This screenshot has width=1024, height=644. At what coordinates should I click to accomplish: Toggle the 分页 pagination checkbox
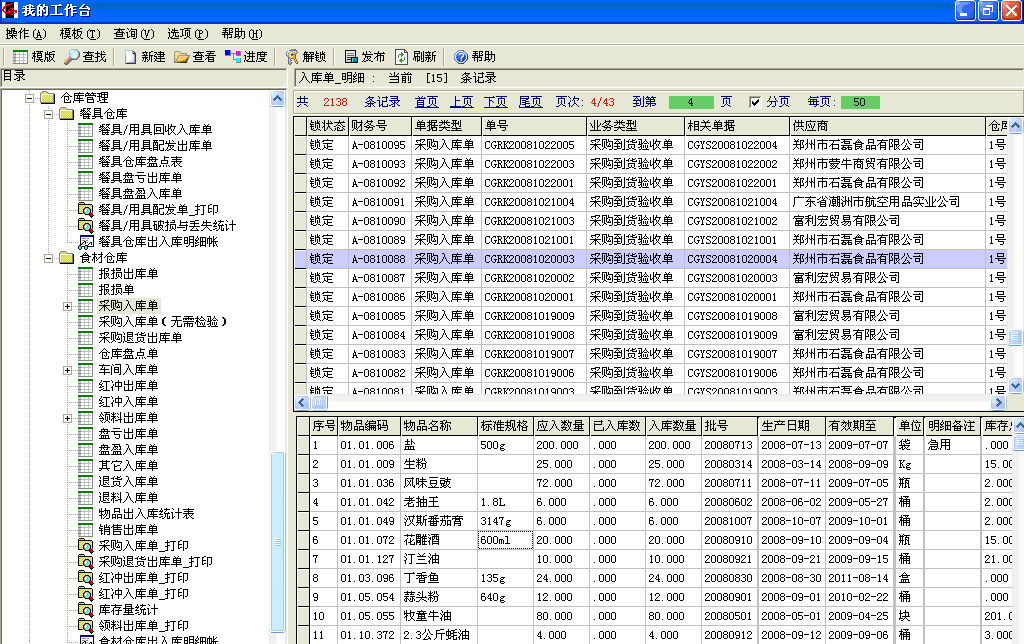tap(755, 102)
